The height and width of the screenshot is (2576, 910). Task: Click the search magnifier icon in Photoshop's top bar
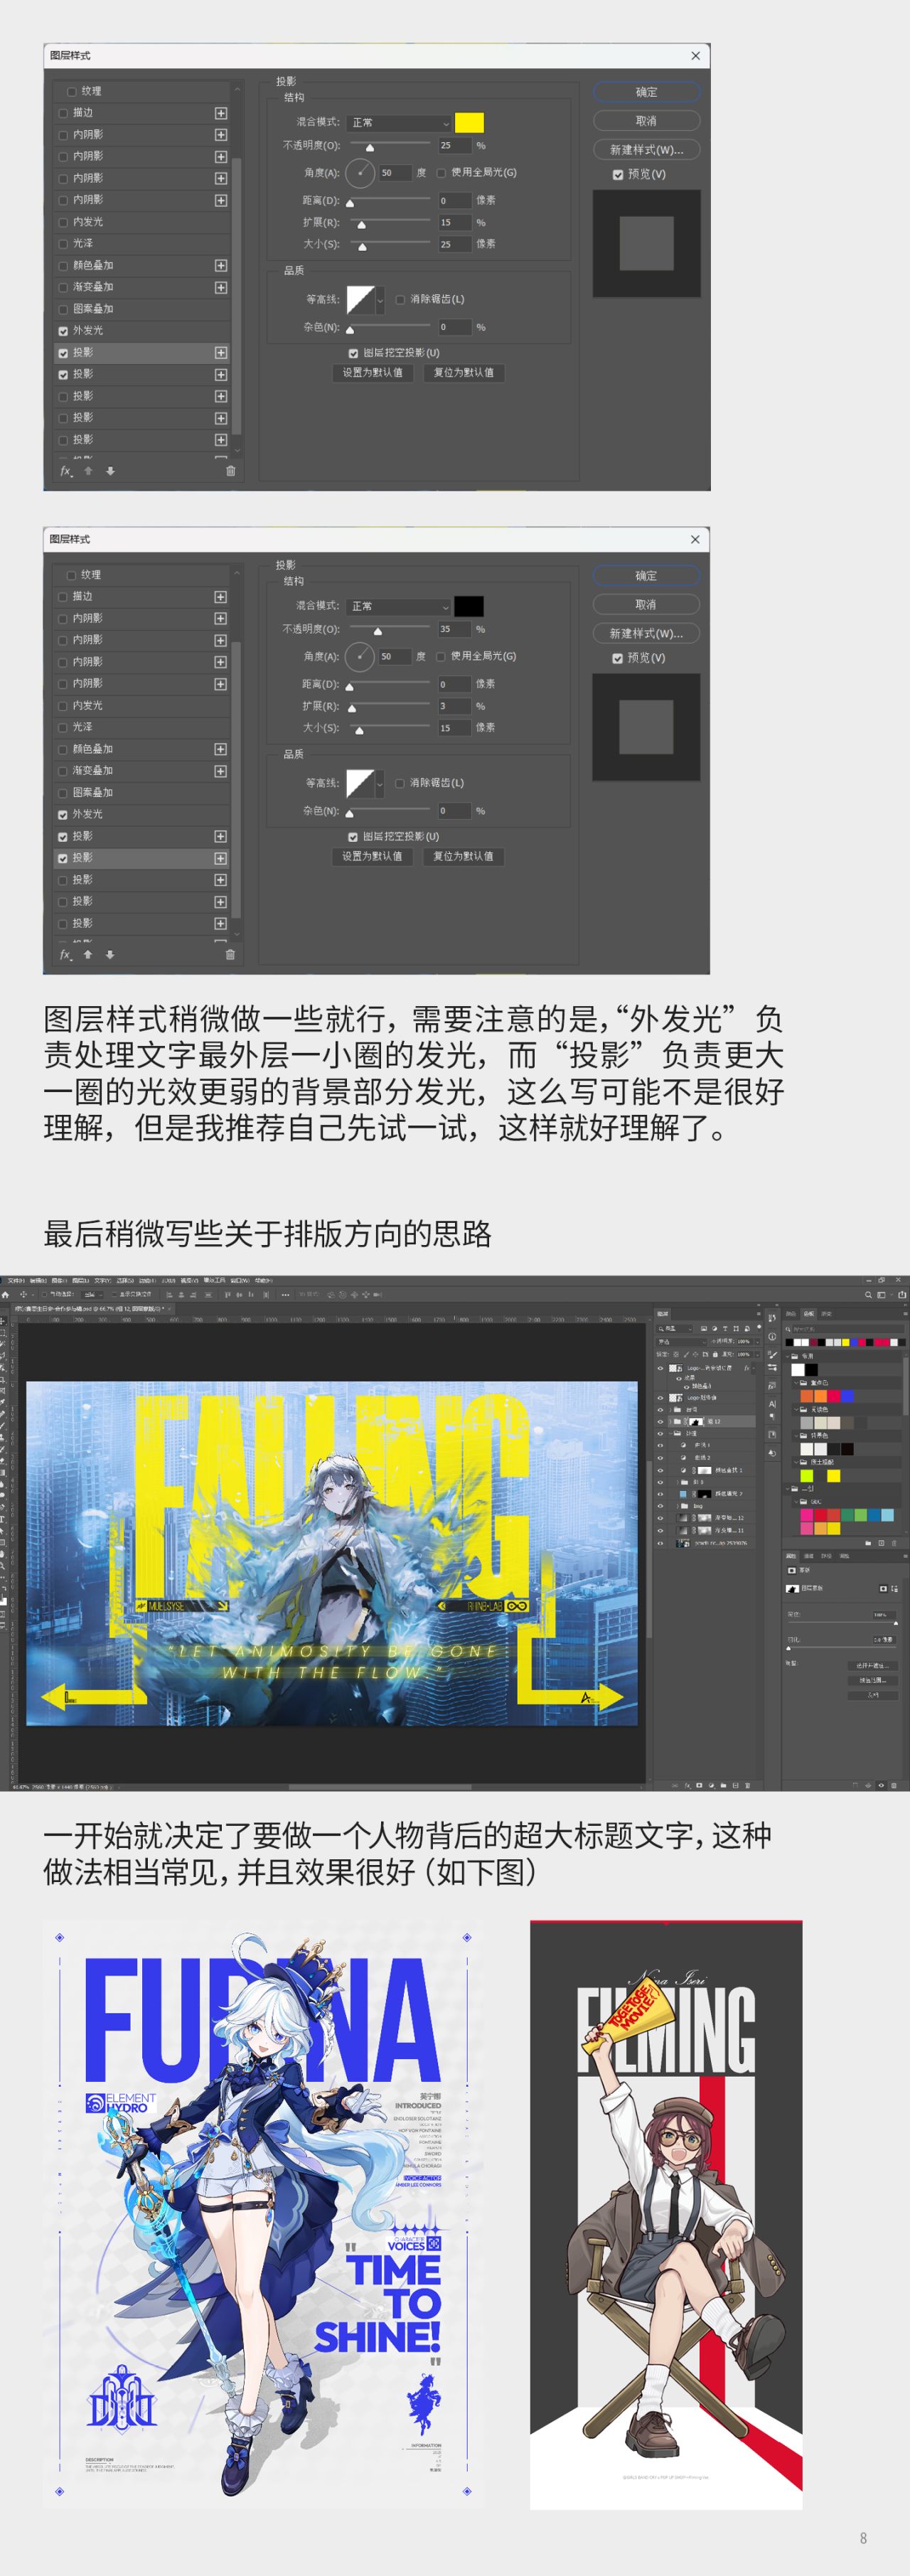868,1295
